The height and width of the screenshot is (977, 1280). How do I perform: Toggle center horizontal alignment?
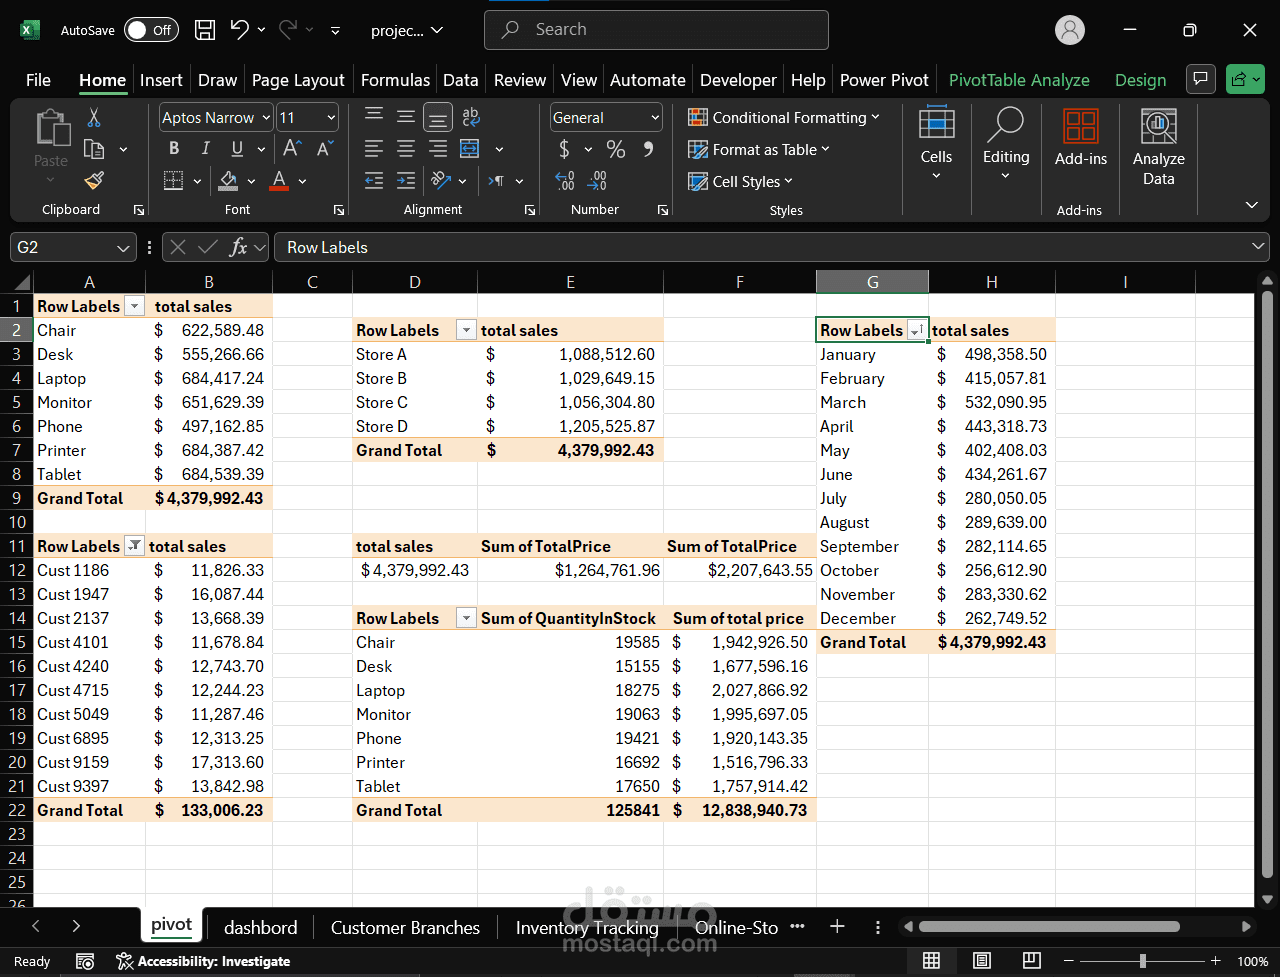[406, 149]
